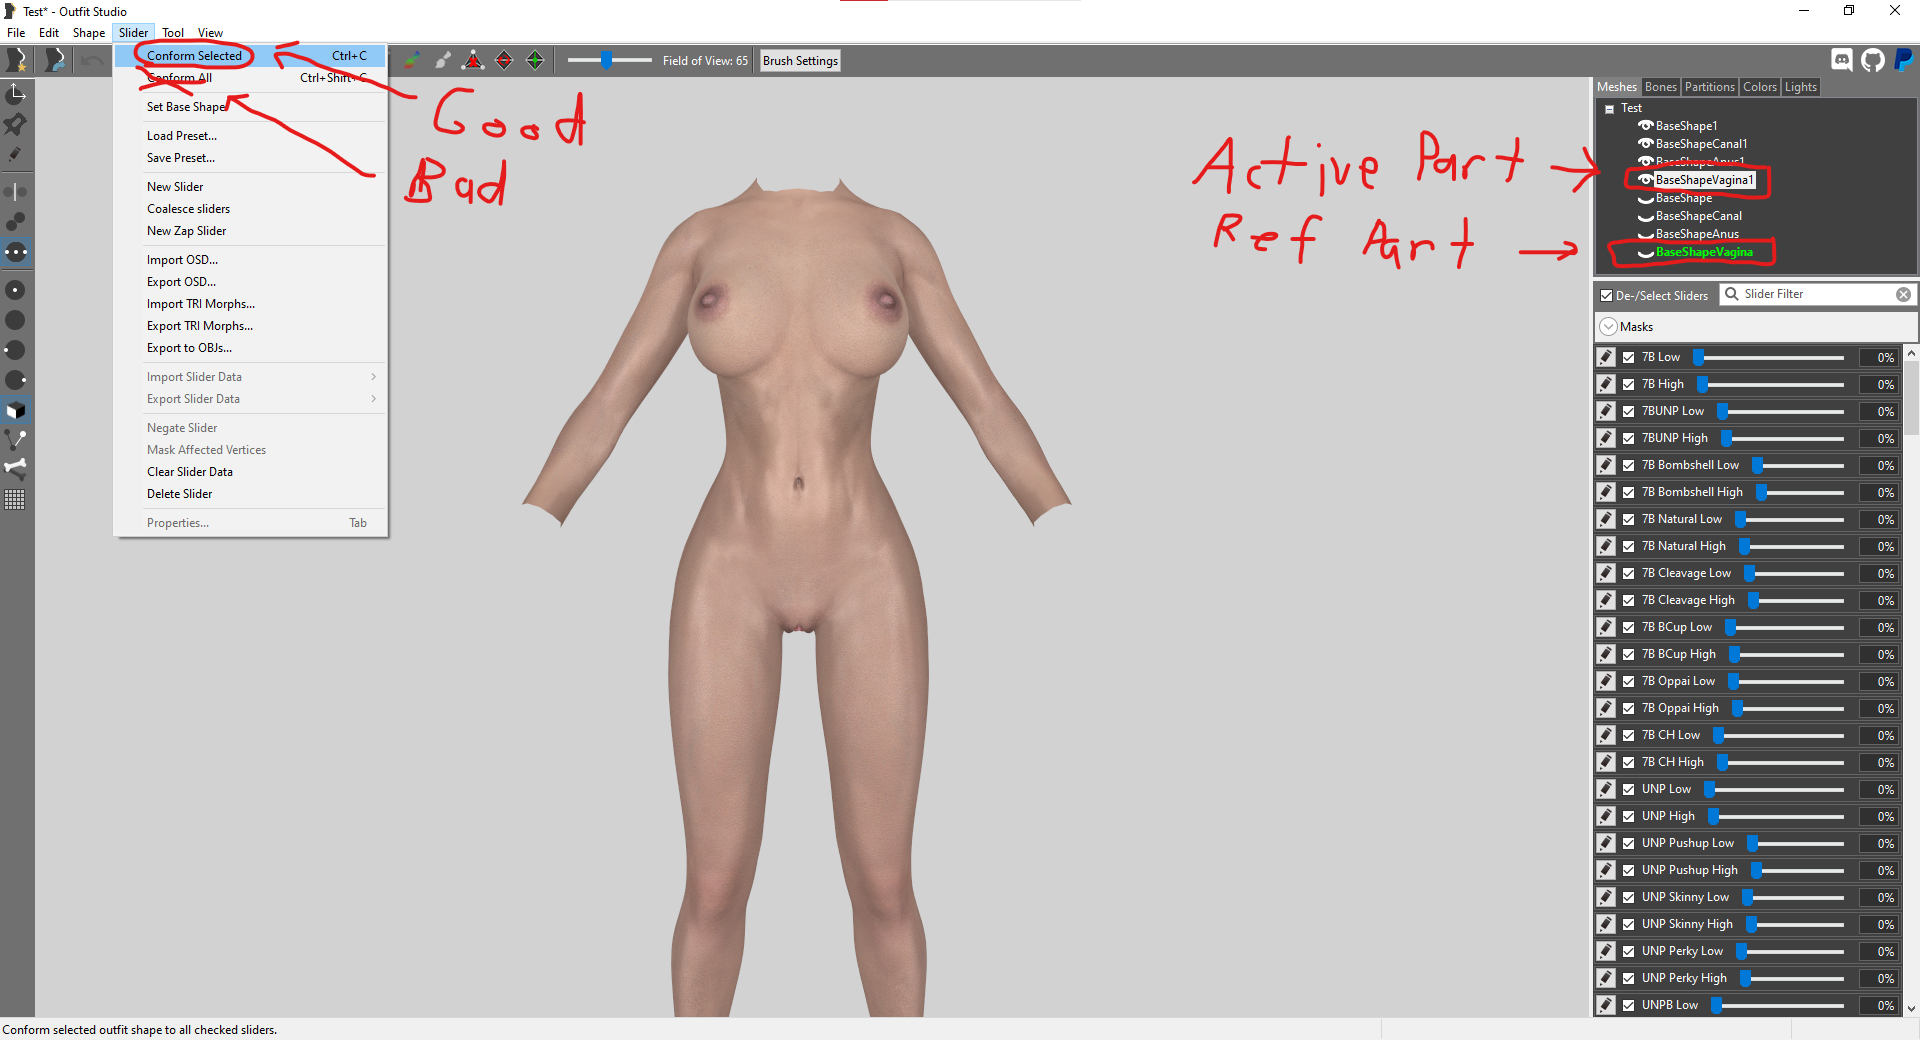This screenshot has height=1040, width=1920.
Task: Select the Transform tool in left sidebar
Action: tap(16, 94)
